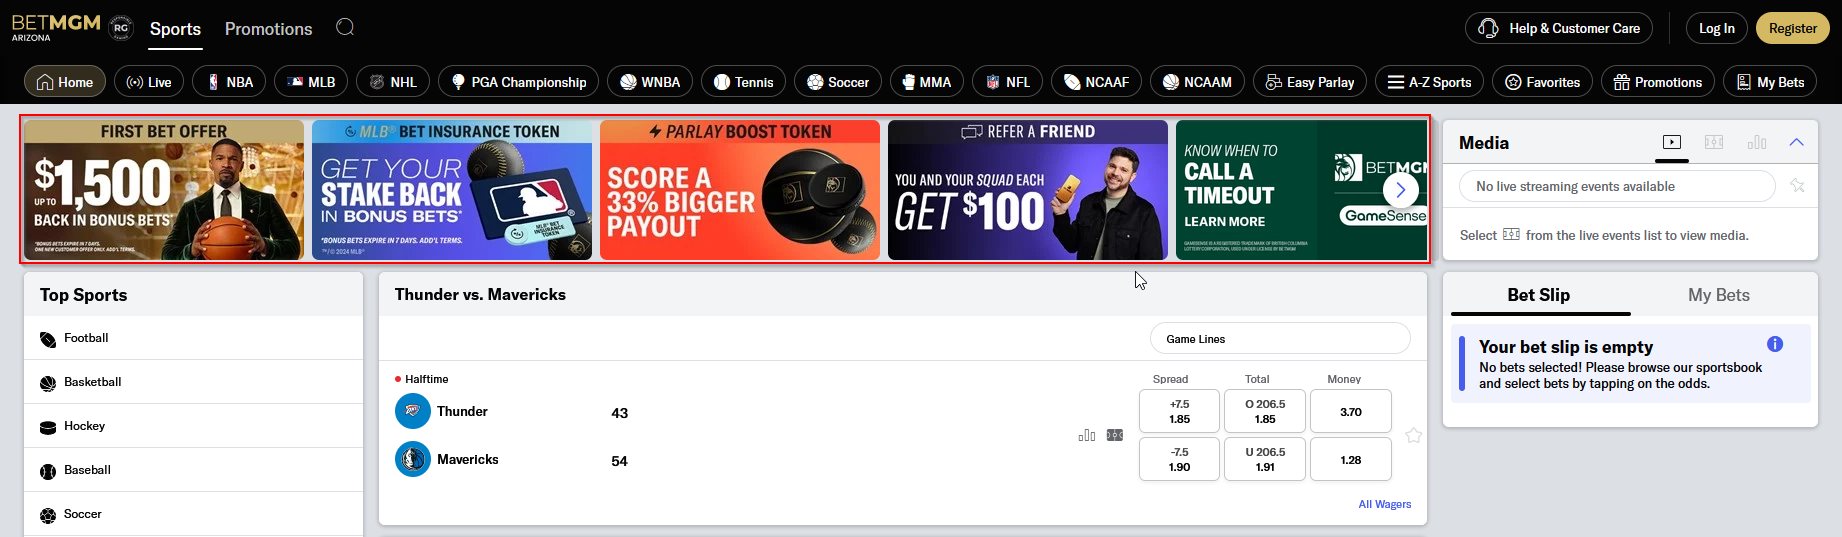The height and width of the screenshot is (537, 1842).
Task: Open the NCAAF category
Action: [1097, 82]
